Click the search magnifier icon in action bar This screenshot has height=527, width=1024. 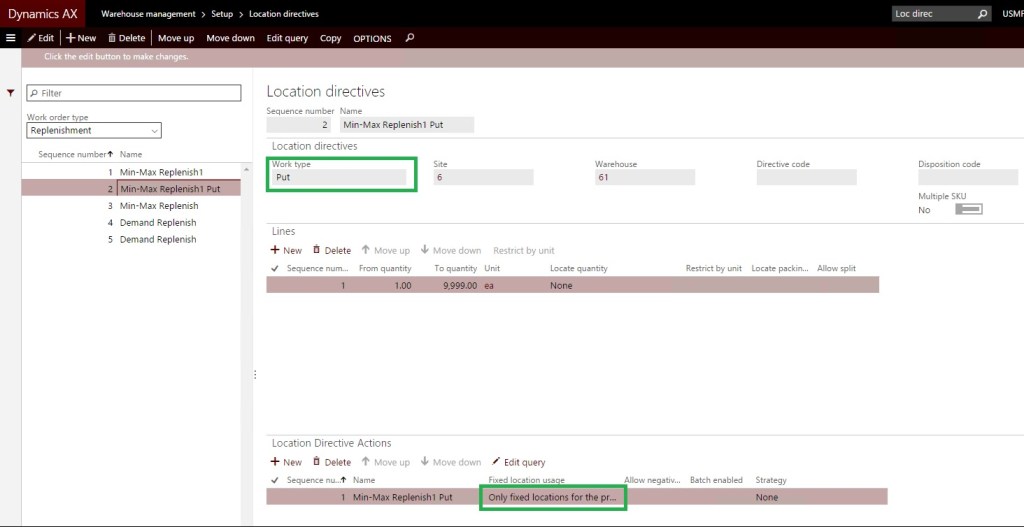pos(410,38)
